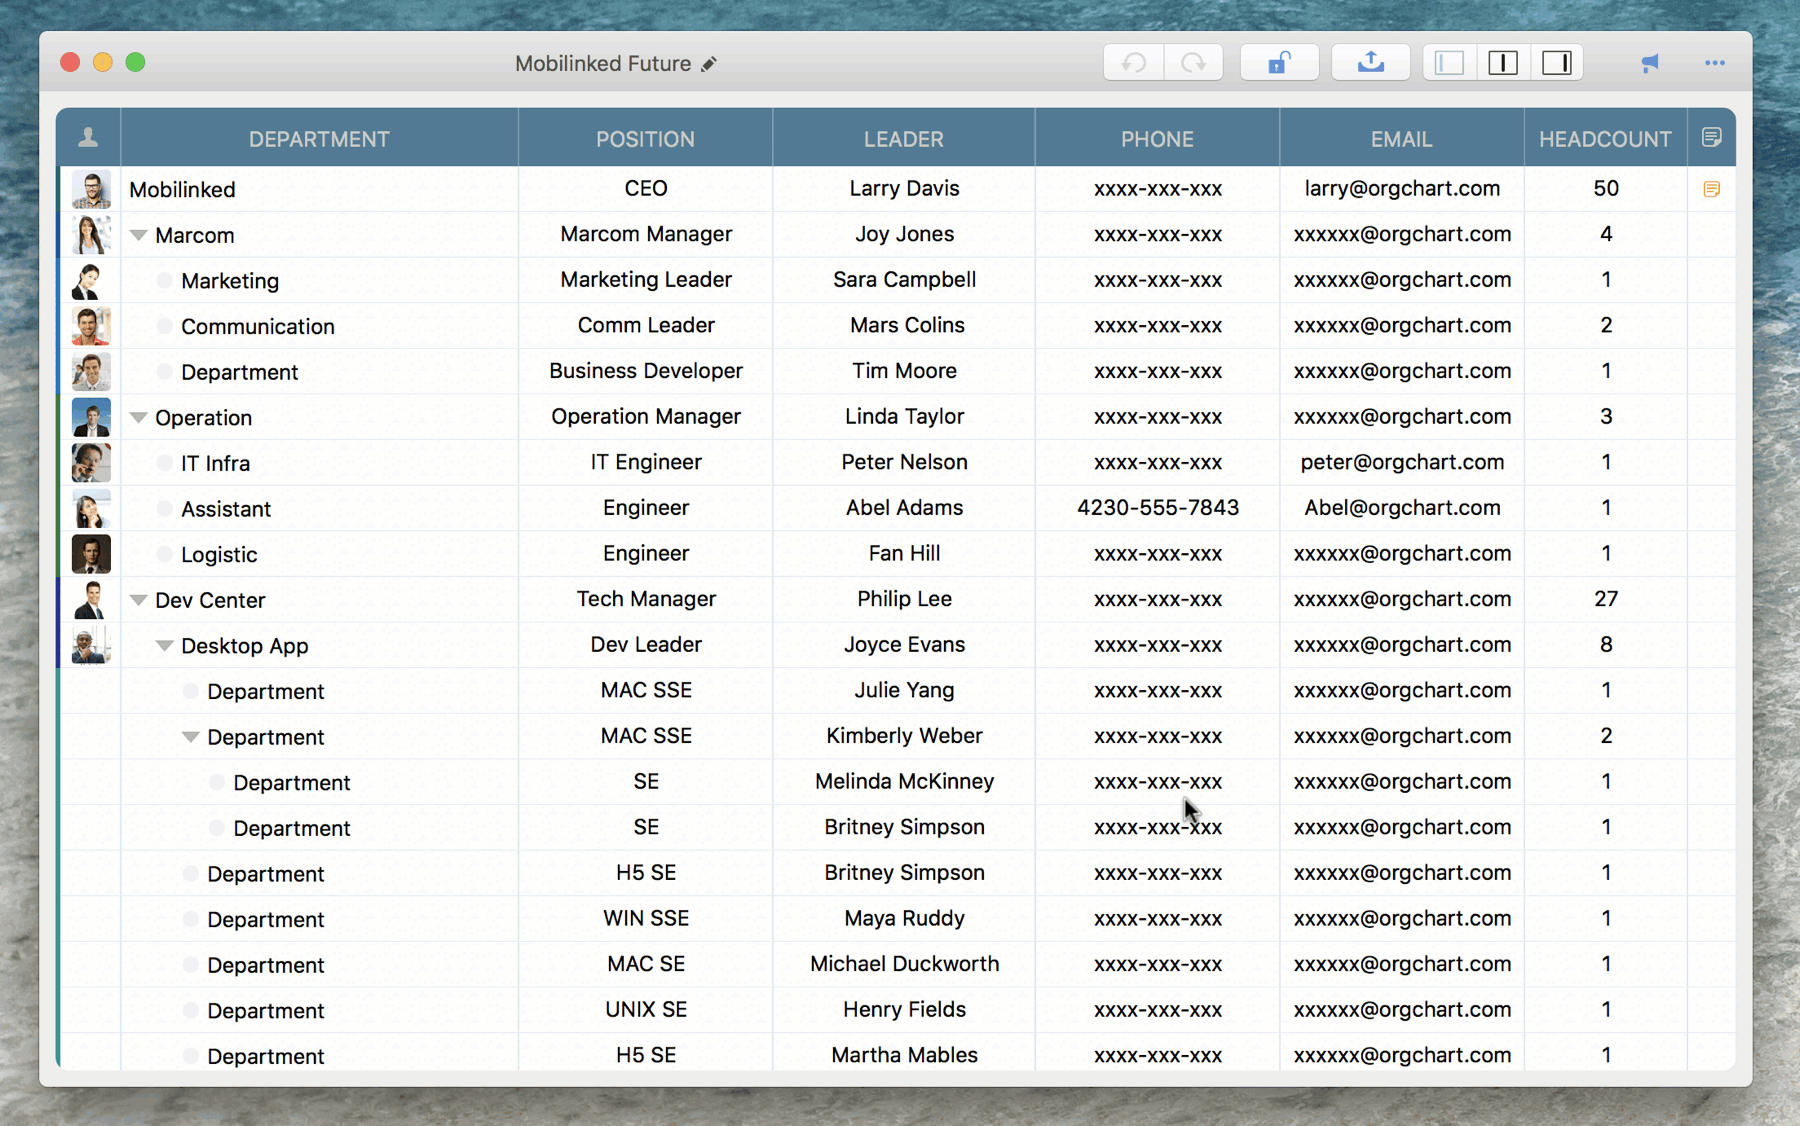Collapse the Desktop App subgroup
This screenshot has height=1126, width=1800.
pyautogui.click(x=165, y=646)
